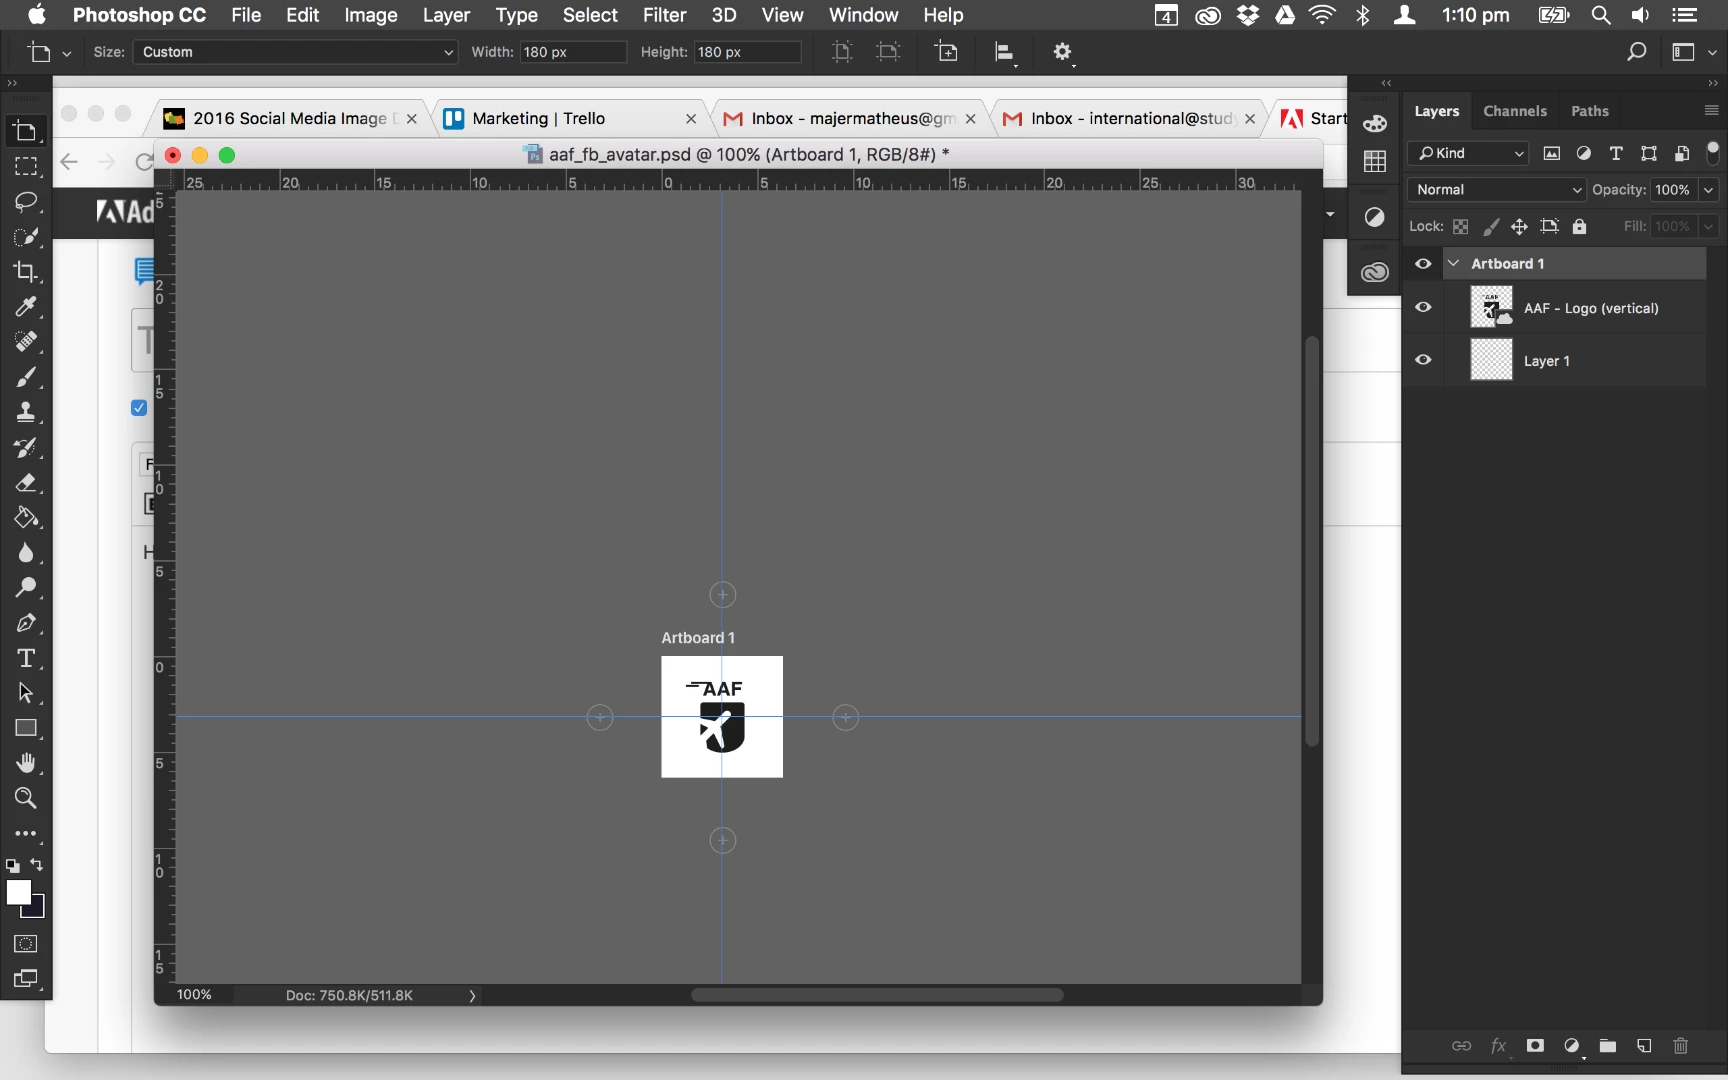Switch to the Paths tab
The height and width of the screenshot is (1080, 1728).
[x=1589, y=111]
